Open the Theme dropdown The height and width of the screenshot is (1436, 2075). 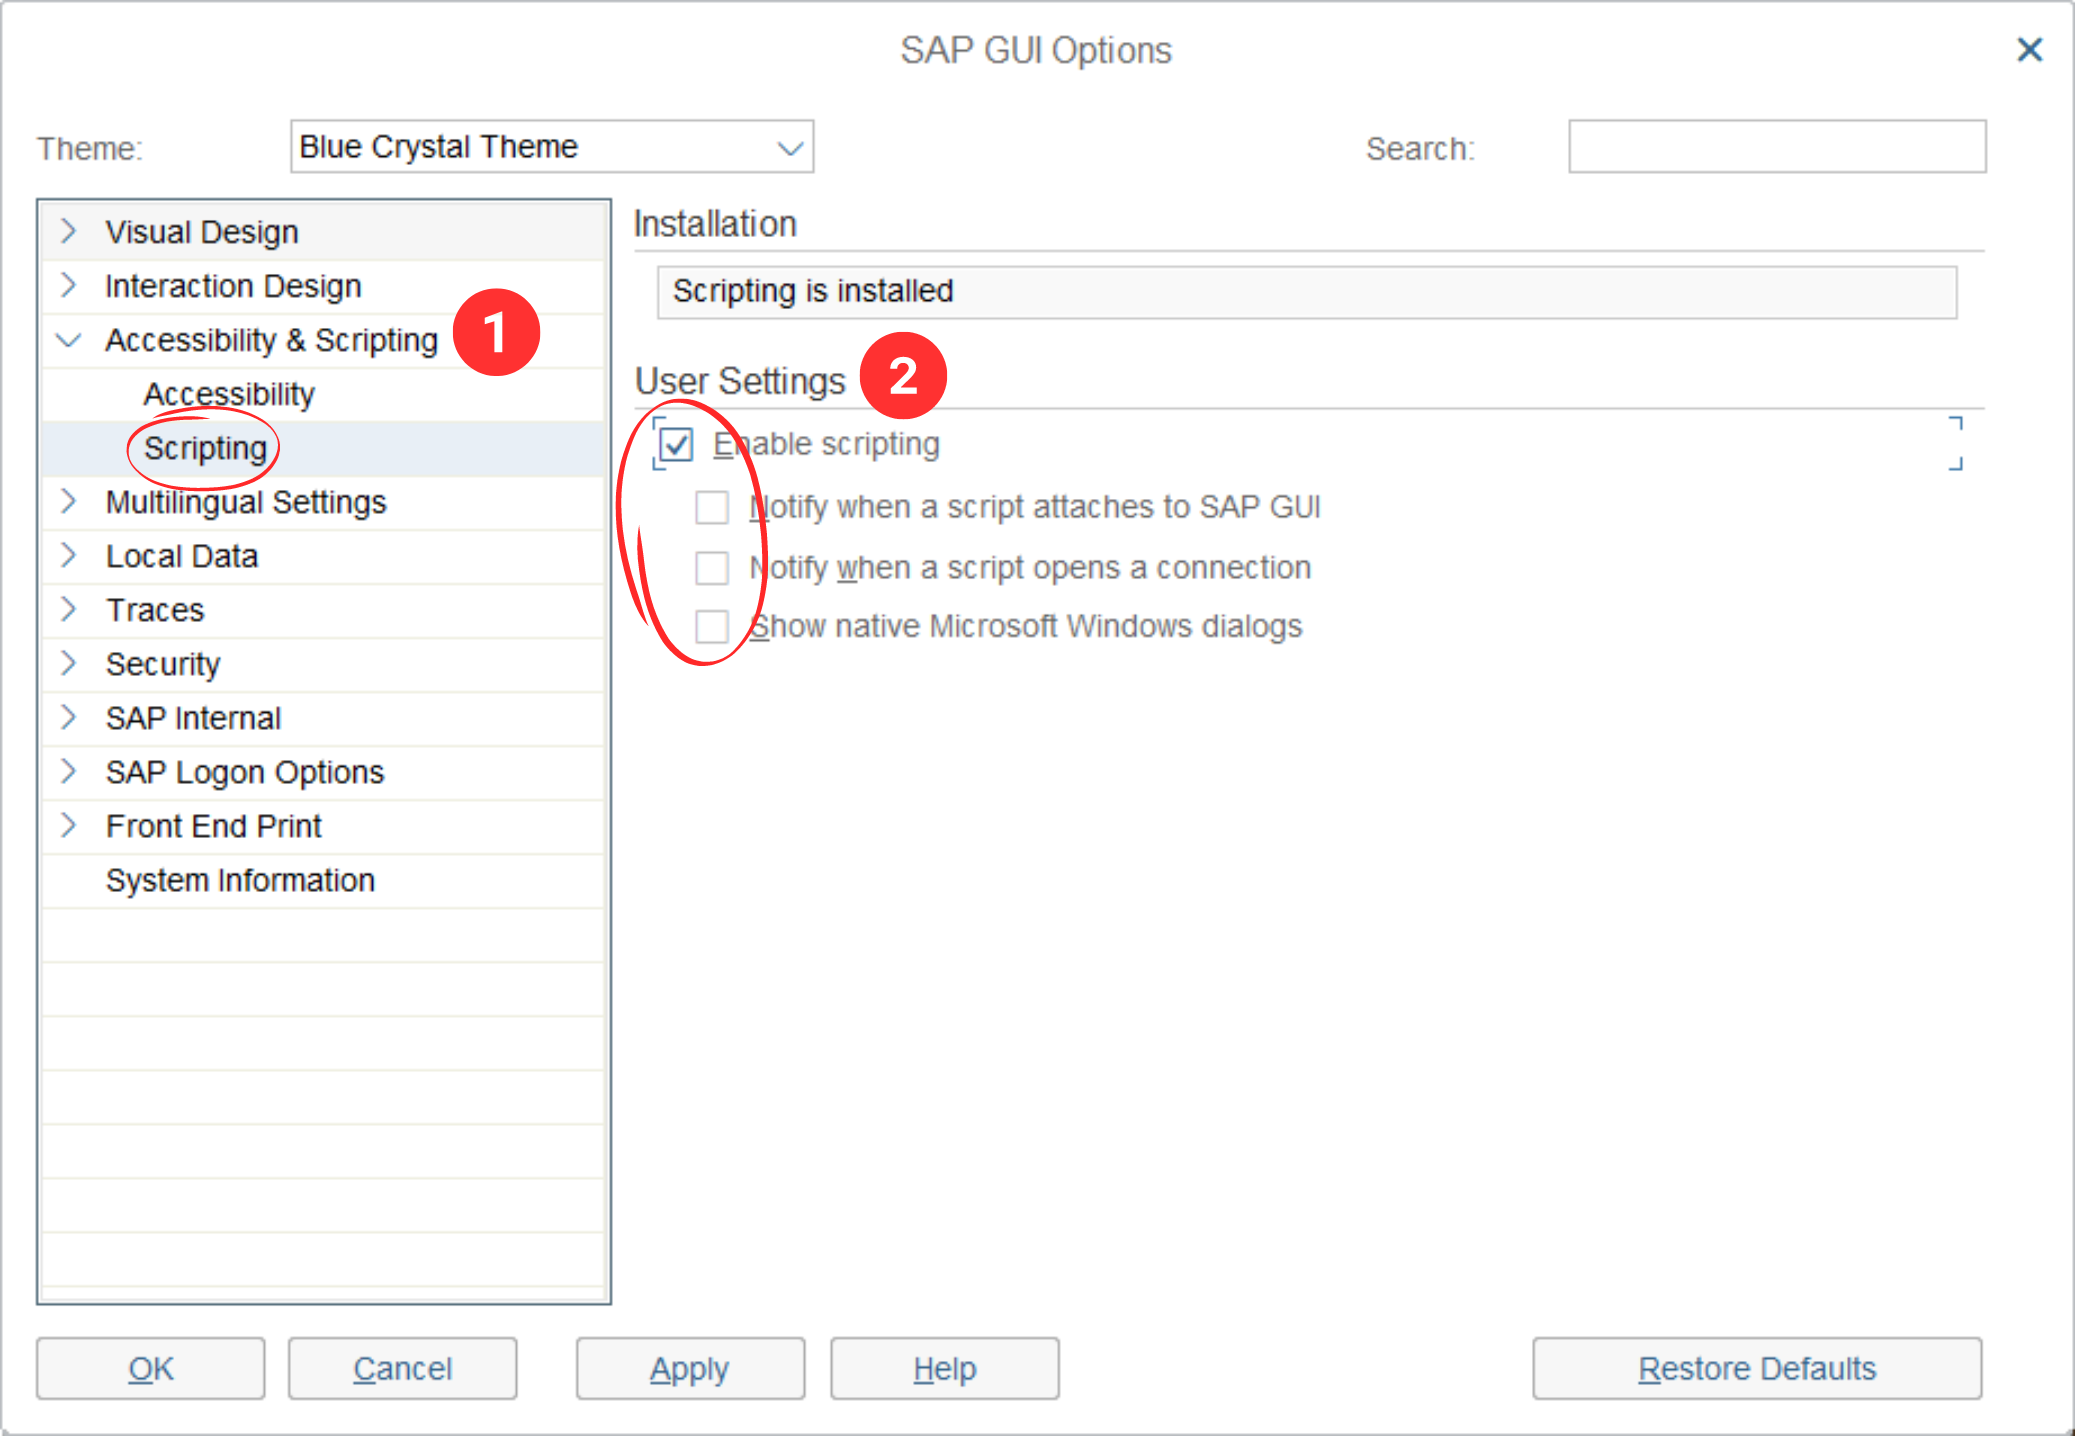tap(789, 146)
